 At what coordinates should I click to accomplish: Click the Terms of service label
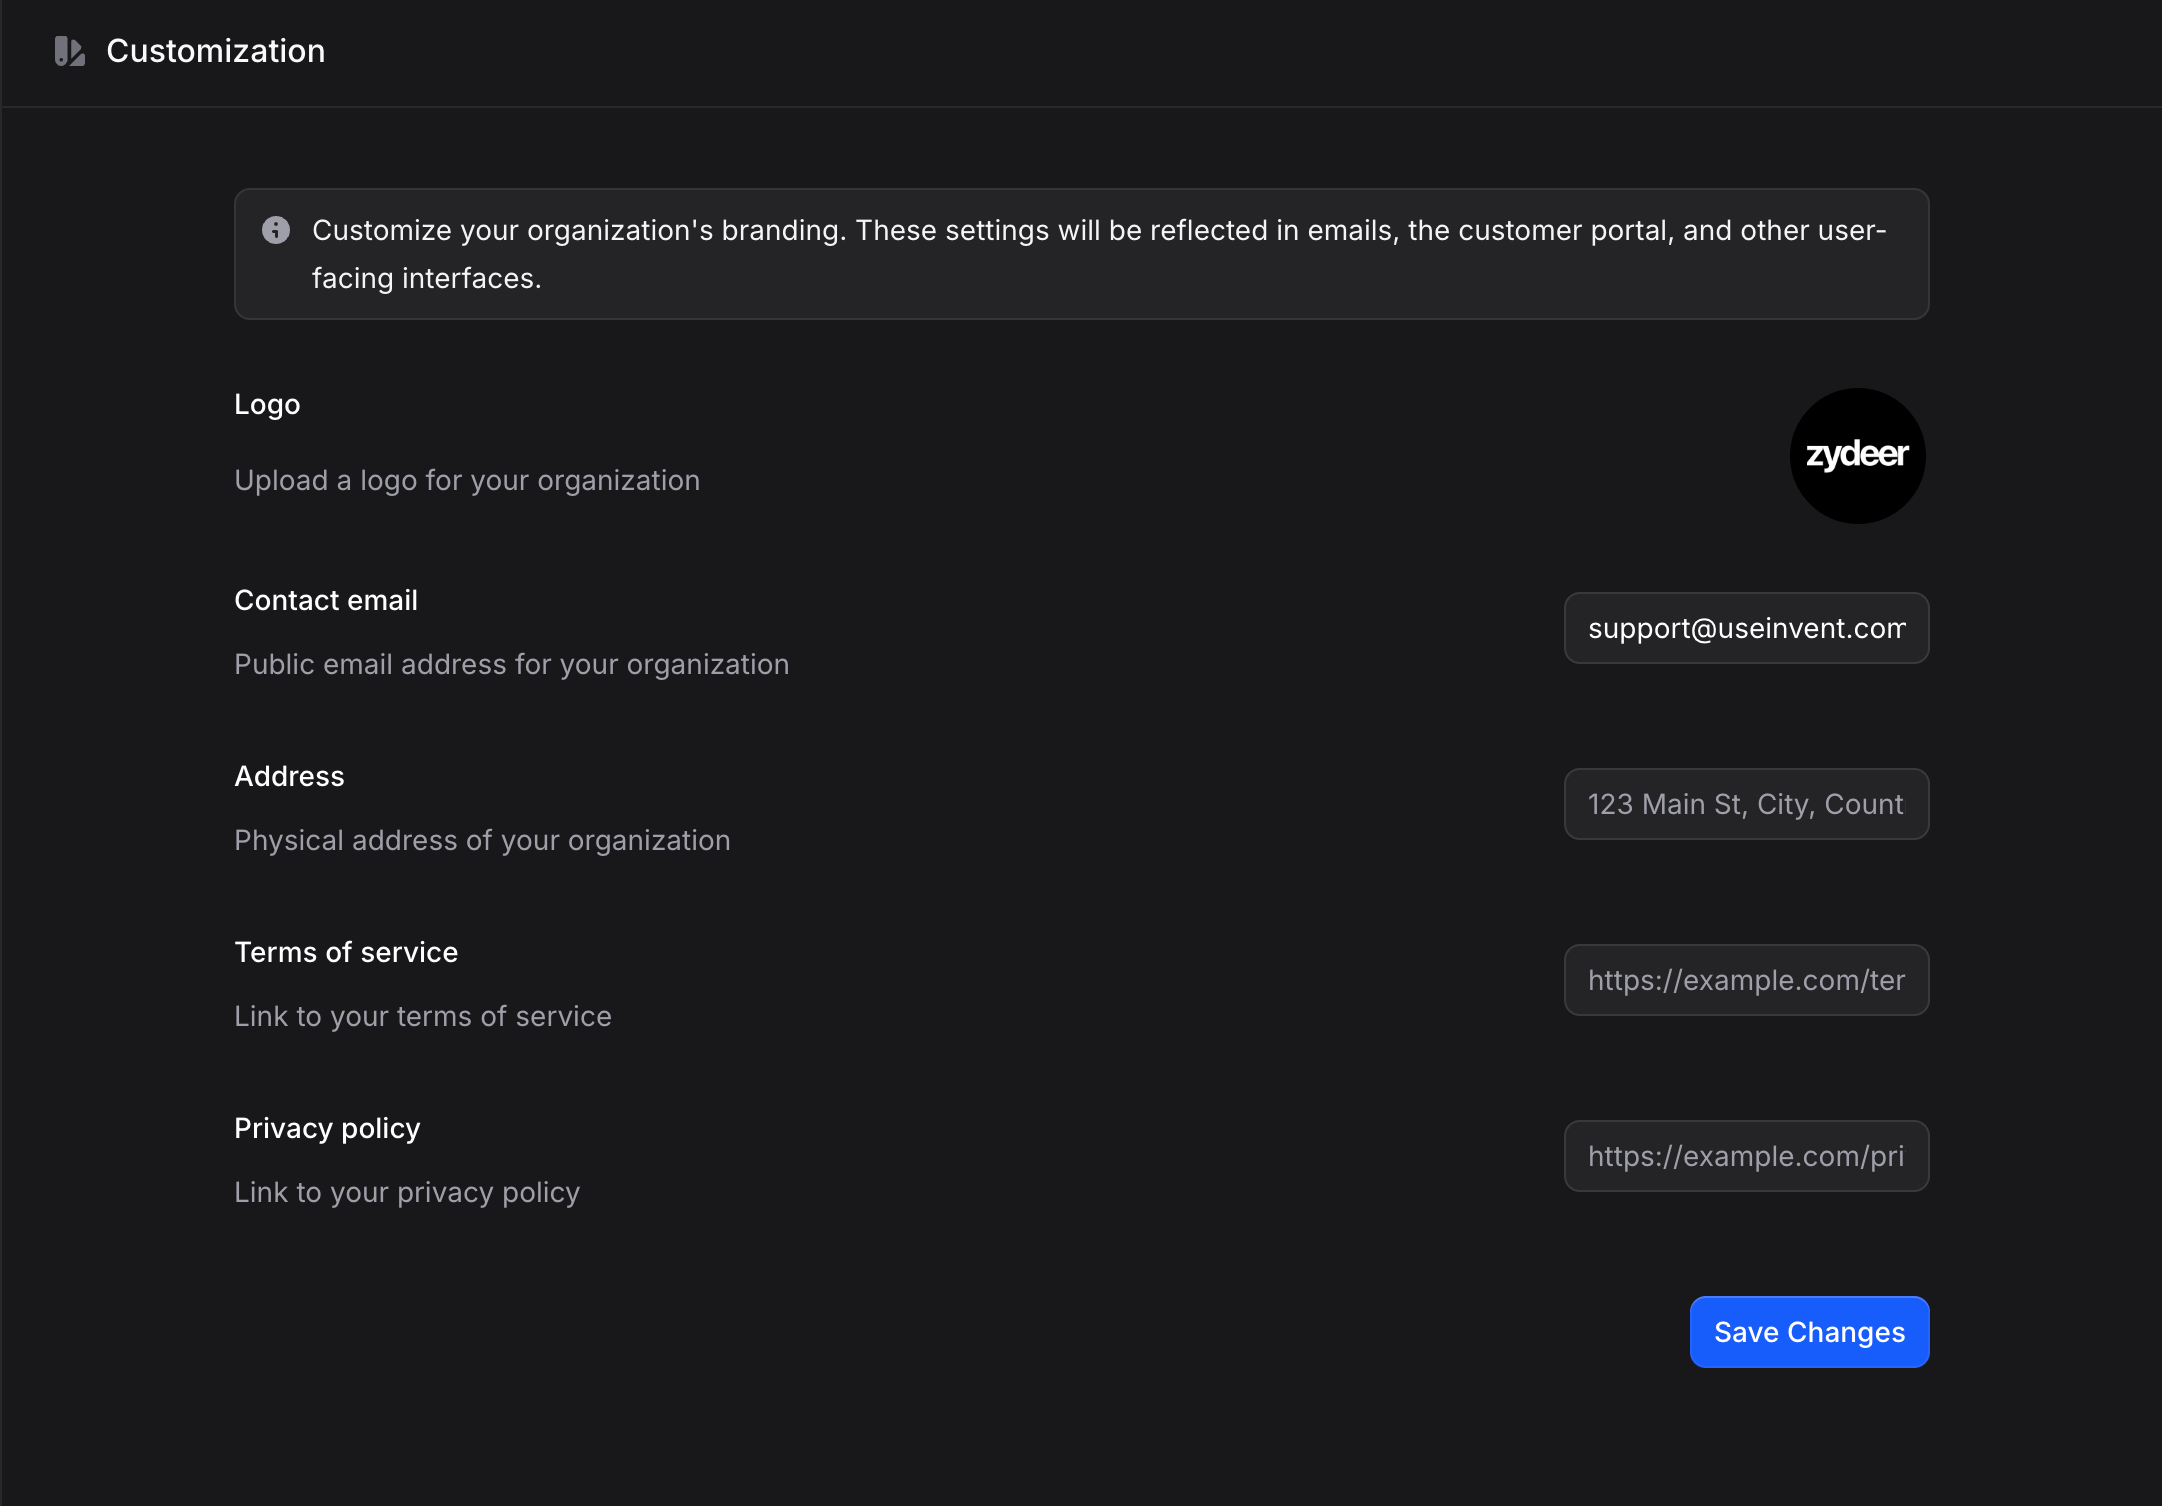(346, 952)
